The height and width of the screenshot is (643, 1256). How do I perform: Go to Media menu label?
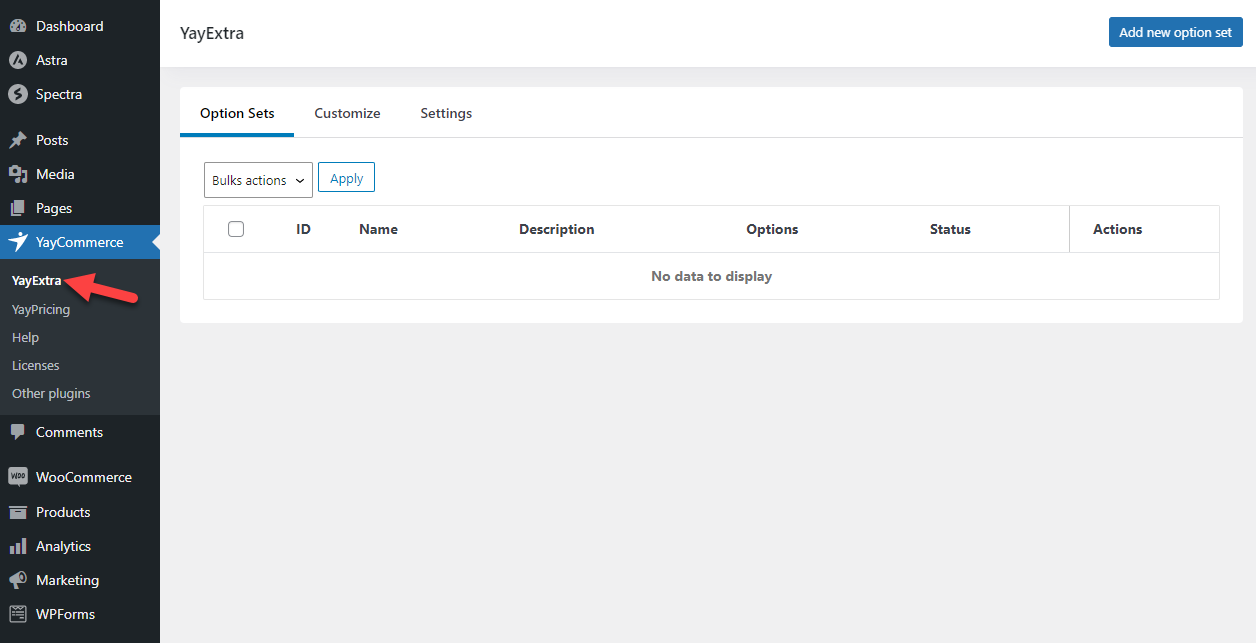point(55,174)
